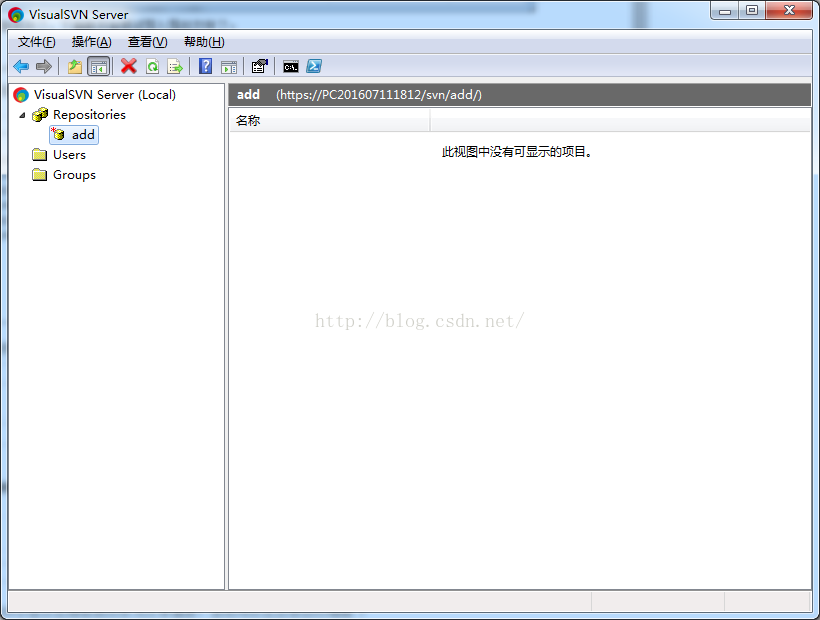
Task: Select the Users tree item
Action: tap(69, 155)
